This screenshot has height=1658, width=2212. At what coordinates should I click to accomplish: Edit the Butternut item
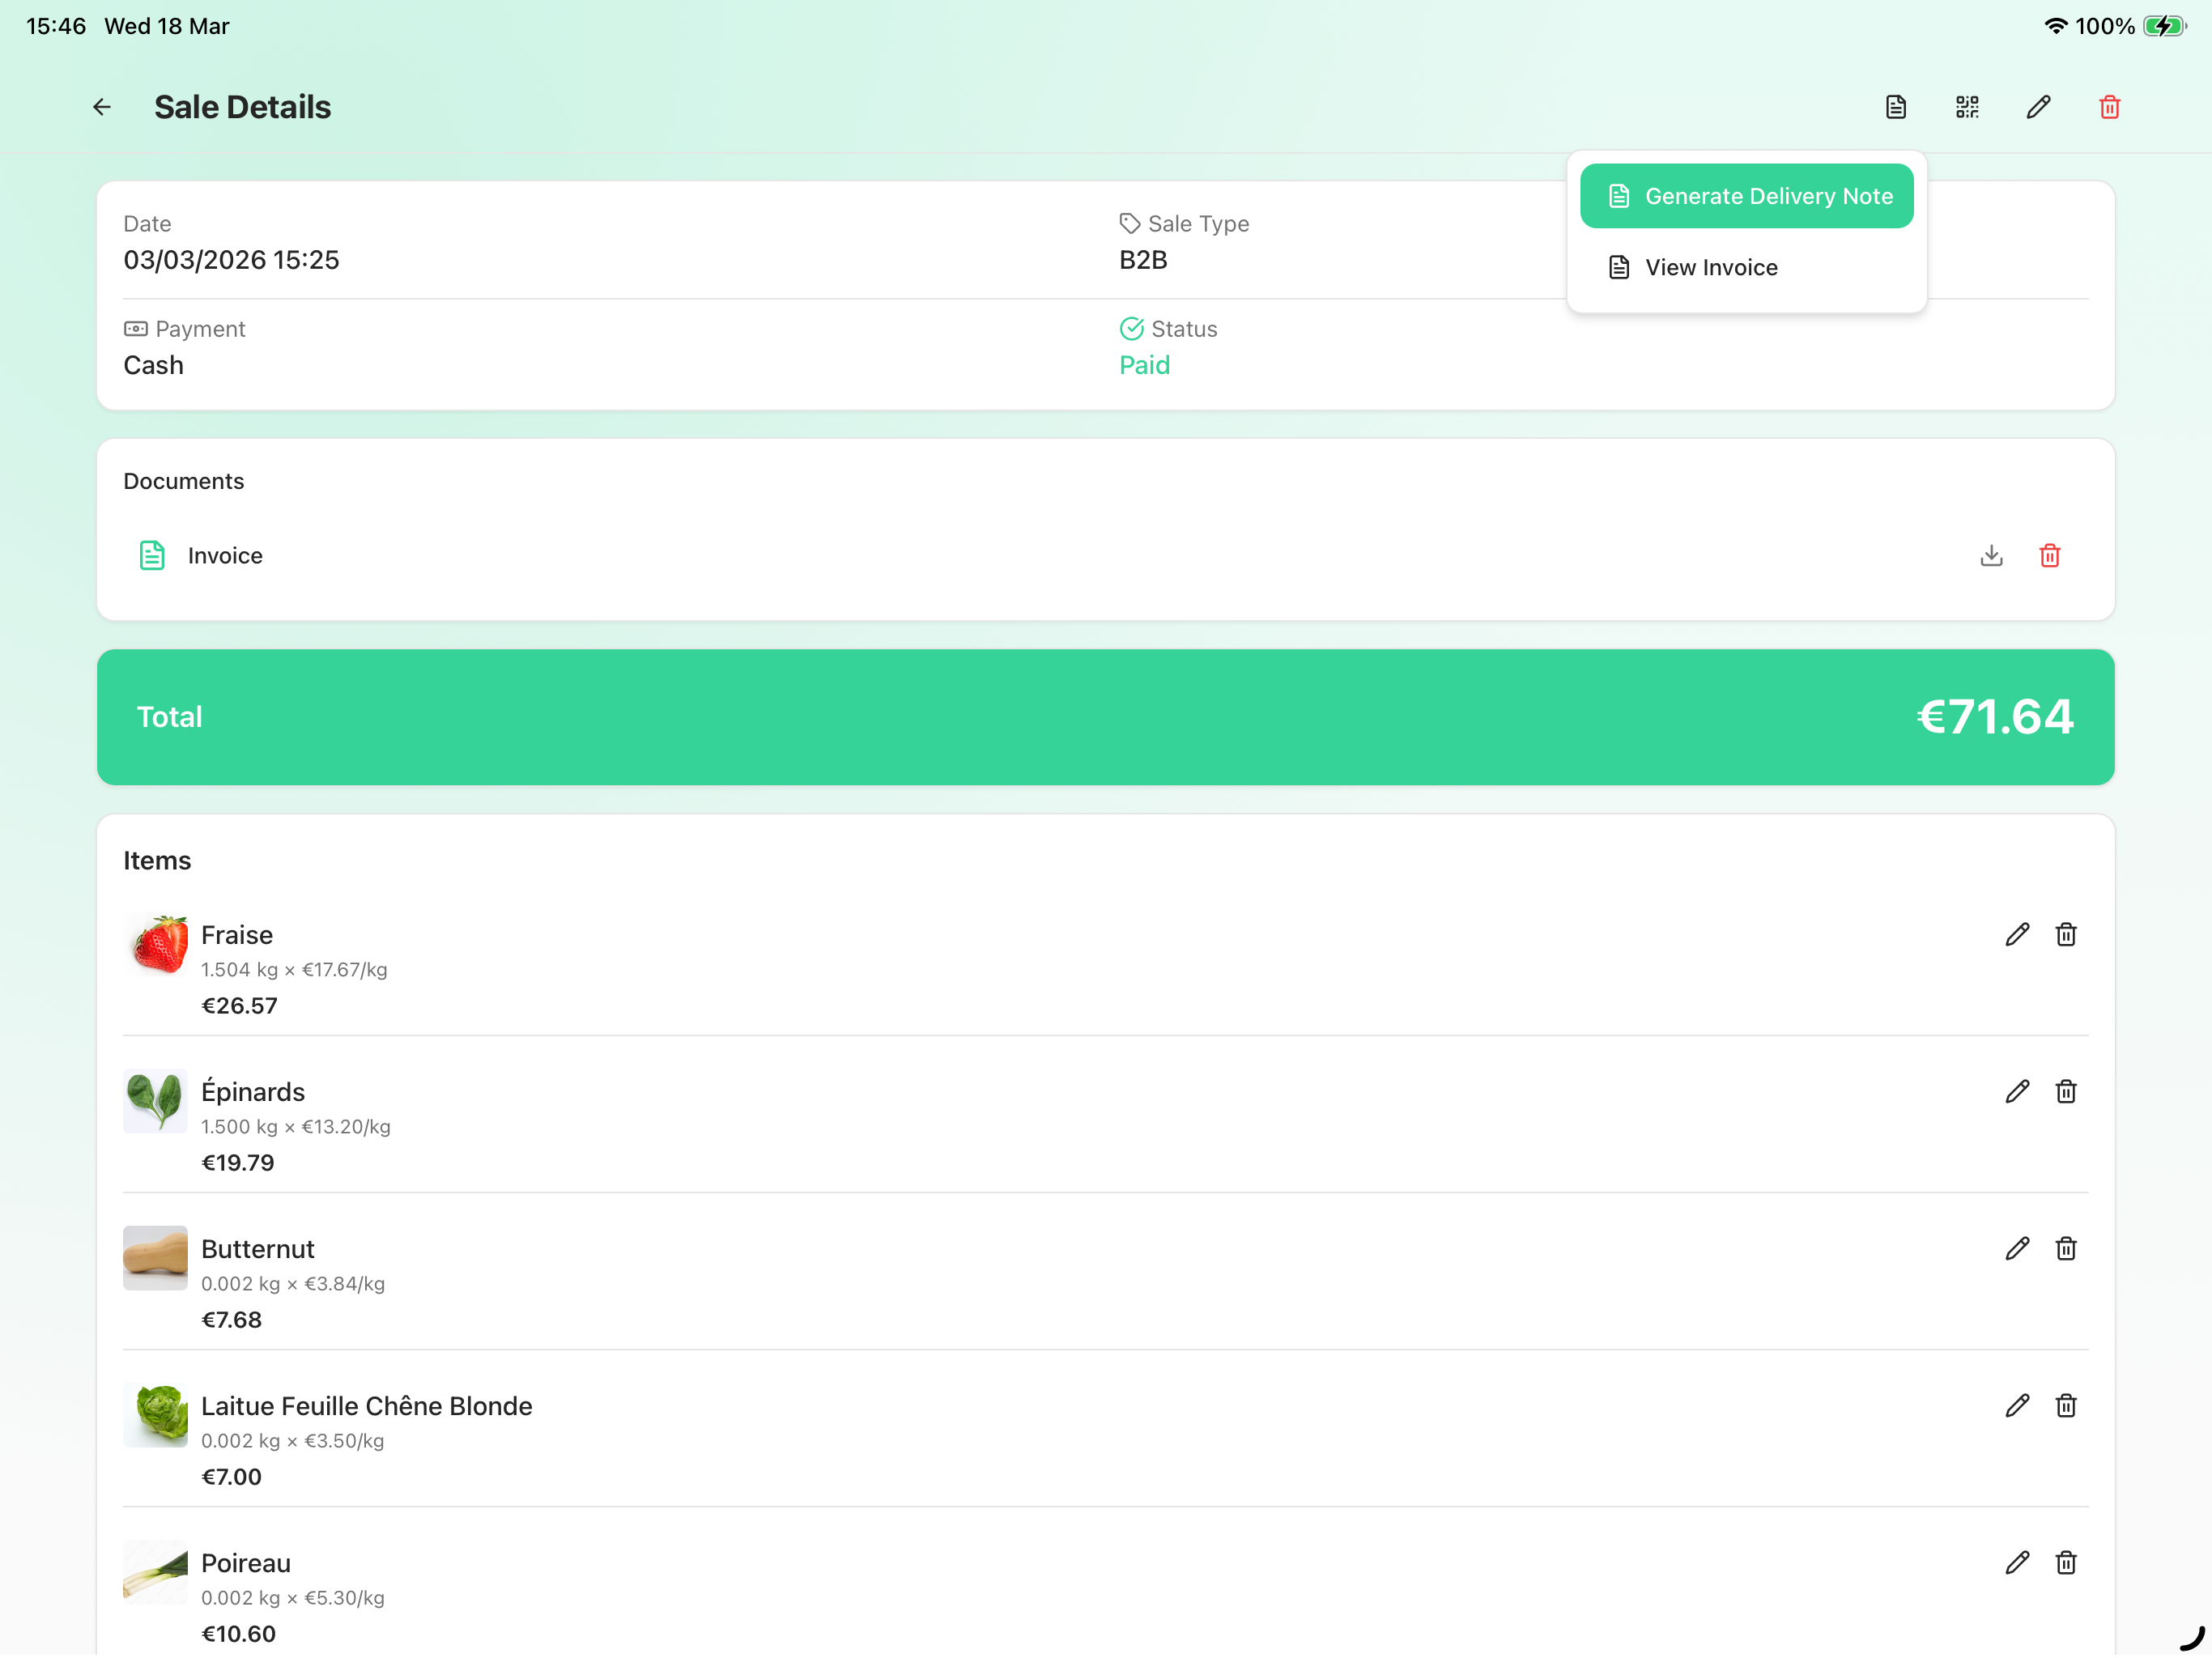pyautogui.click(x=2017, y=1248)
